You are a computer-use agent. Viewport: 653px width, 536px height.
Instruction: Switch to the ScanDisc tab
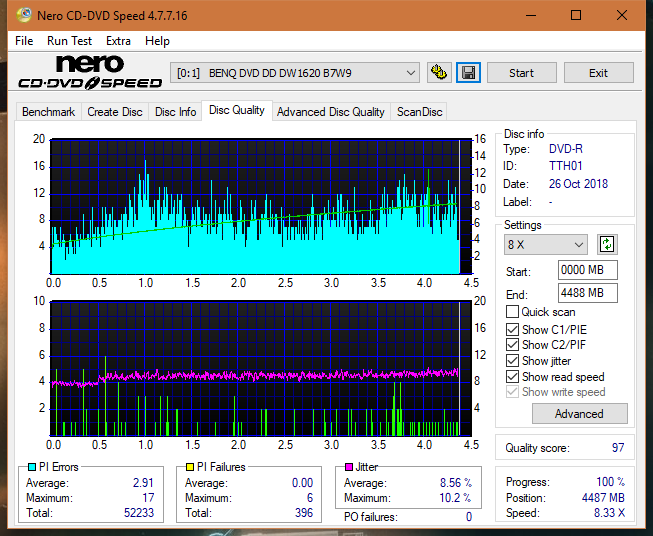tap(419, 112)
